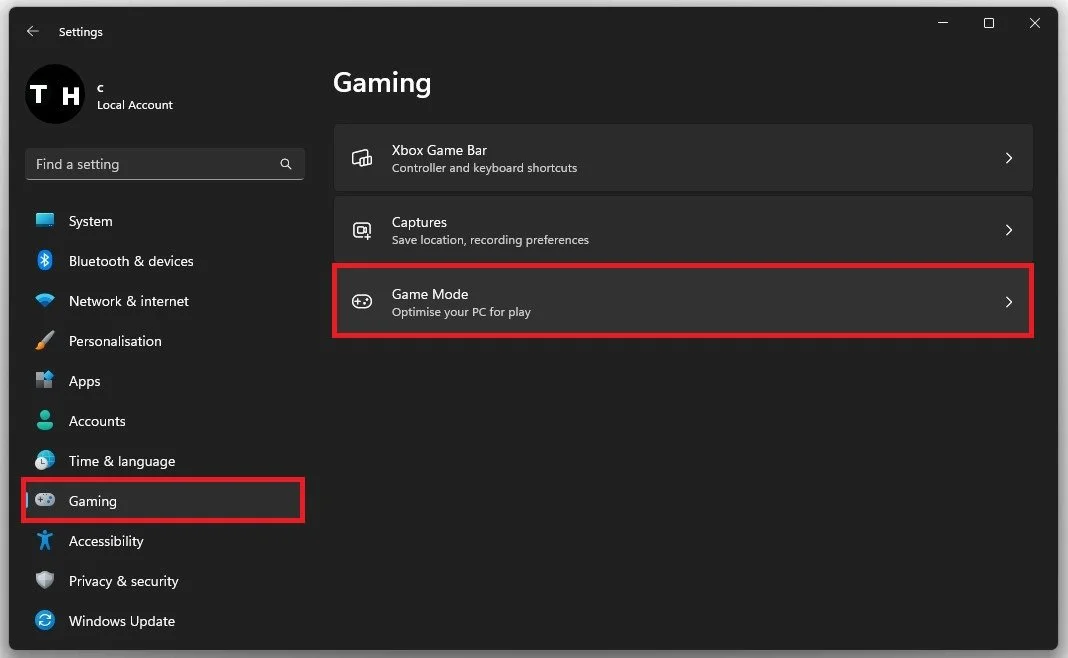1068x658 pixels.
Task: Click the Privacy & security shield icon
Action: pyautogui.click(x=45, y=580)
